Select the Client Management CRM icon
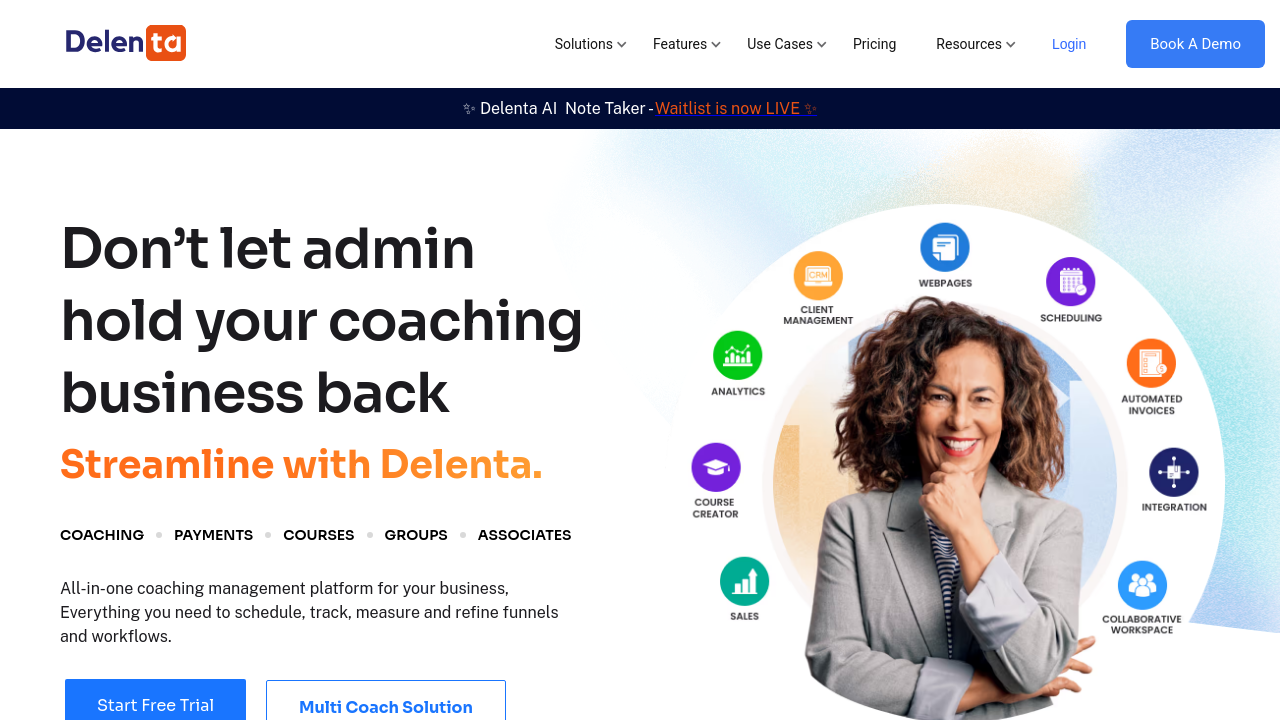The image size is (1280, 720). pyautogui.click(x=818, y=275)
